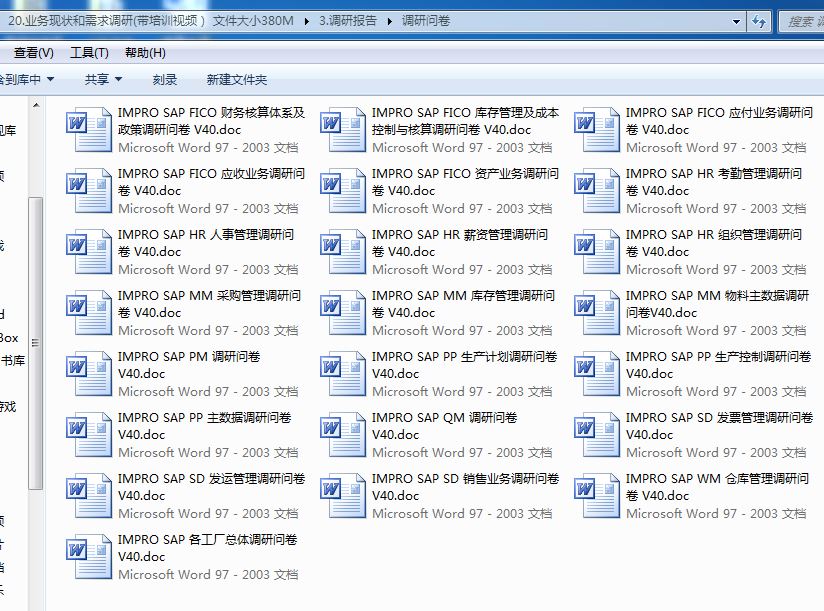This screenshot has width=824, height=611.
Task: Select file name IMPRO SAP FICO 库存管理及成本控制与核算调研问卷
Action: point(465,121)
